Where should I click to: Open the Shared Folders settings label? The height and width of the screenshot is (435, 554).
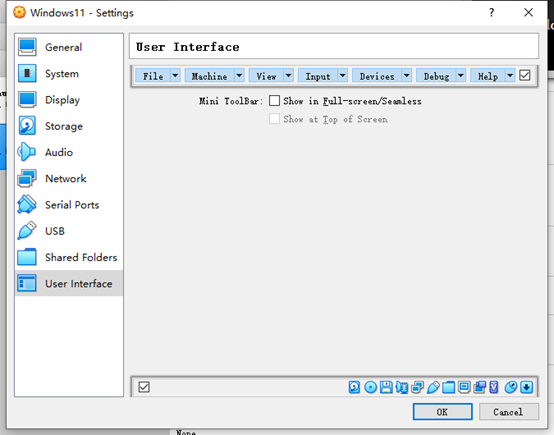(x=81, y=257)
